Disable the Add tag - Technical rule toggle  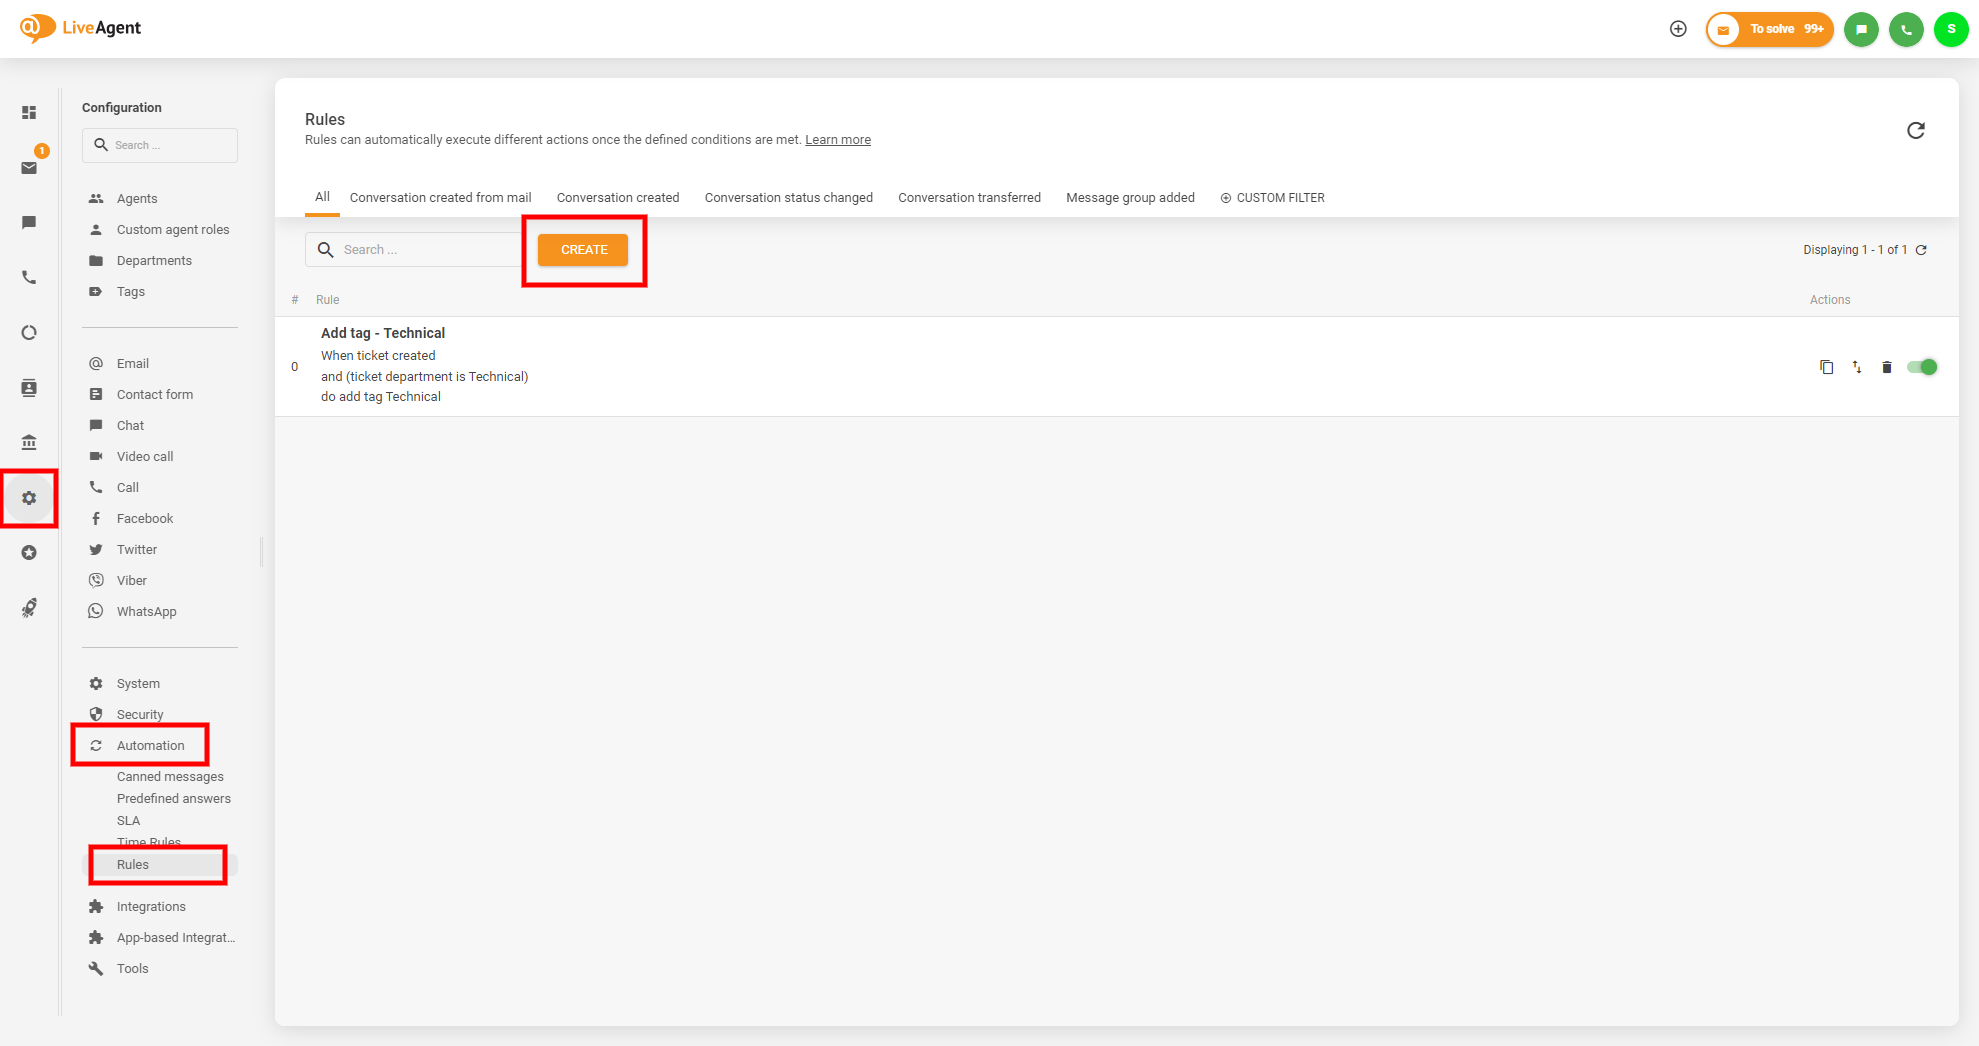[1921, 367]
